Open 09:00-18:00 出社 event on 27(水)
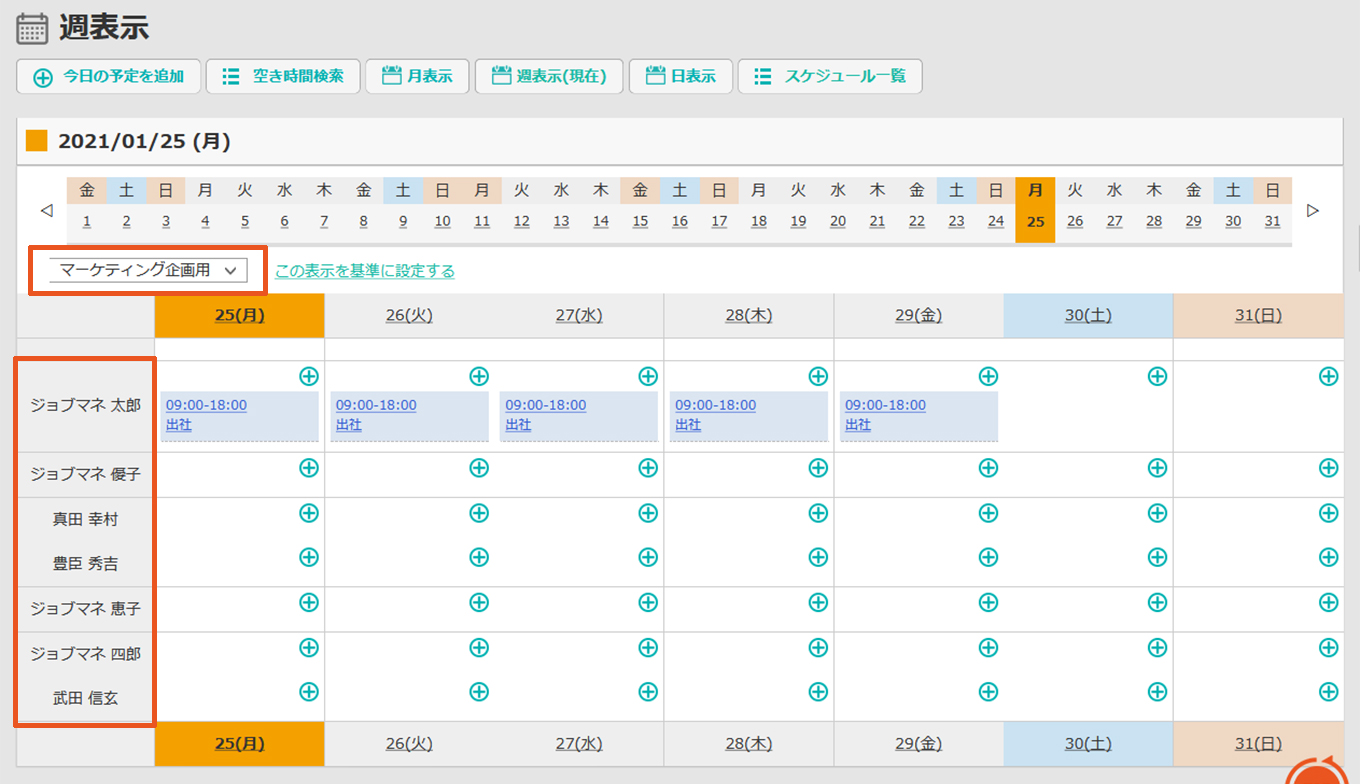This screenshot has width=1360, height=784. [579, 416]
